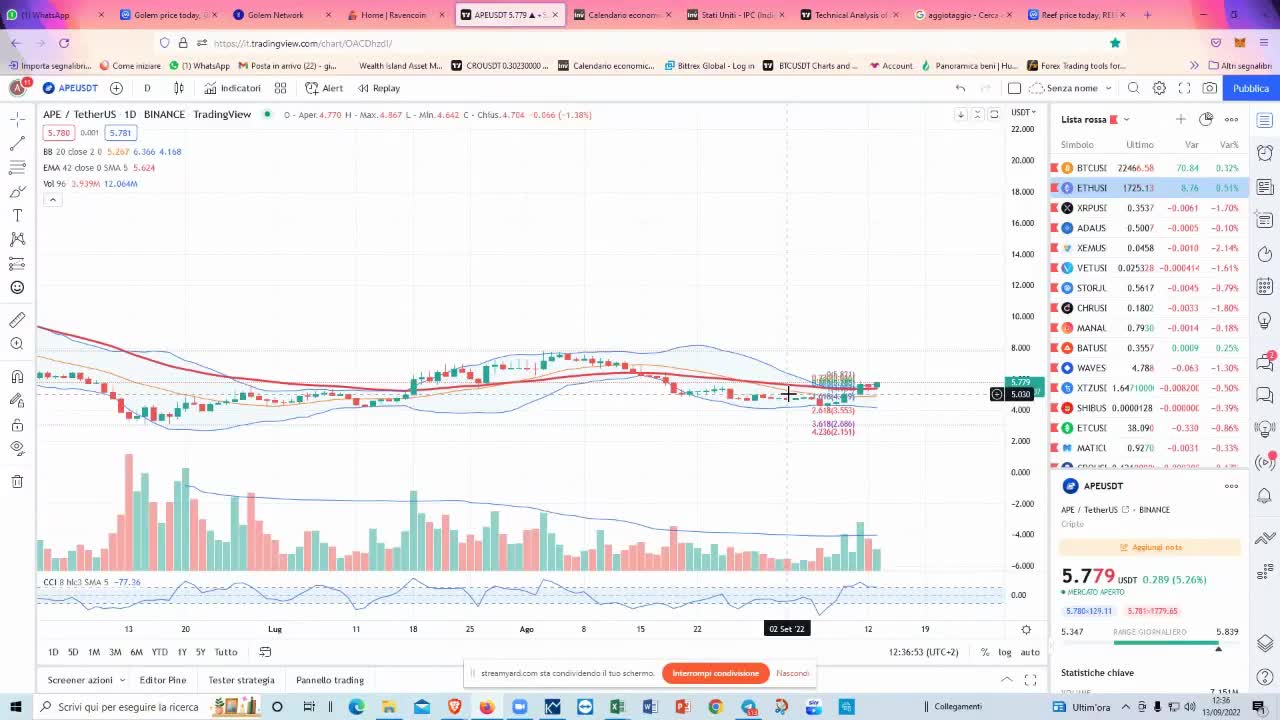1280x720 pixels.
Task: Expand the Screener azioni dropdown
Action: tap(86, 680)
